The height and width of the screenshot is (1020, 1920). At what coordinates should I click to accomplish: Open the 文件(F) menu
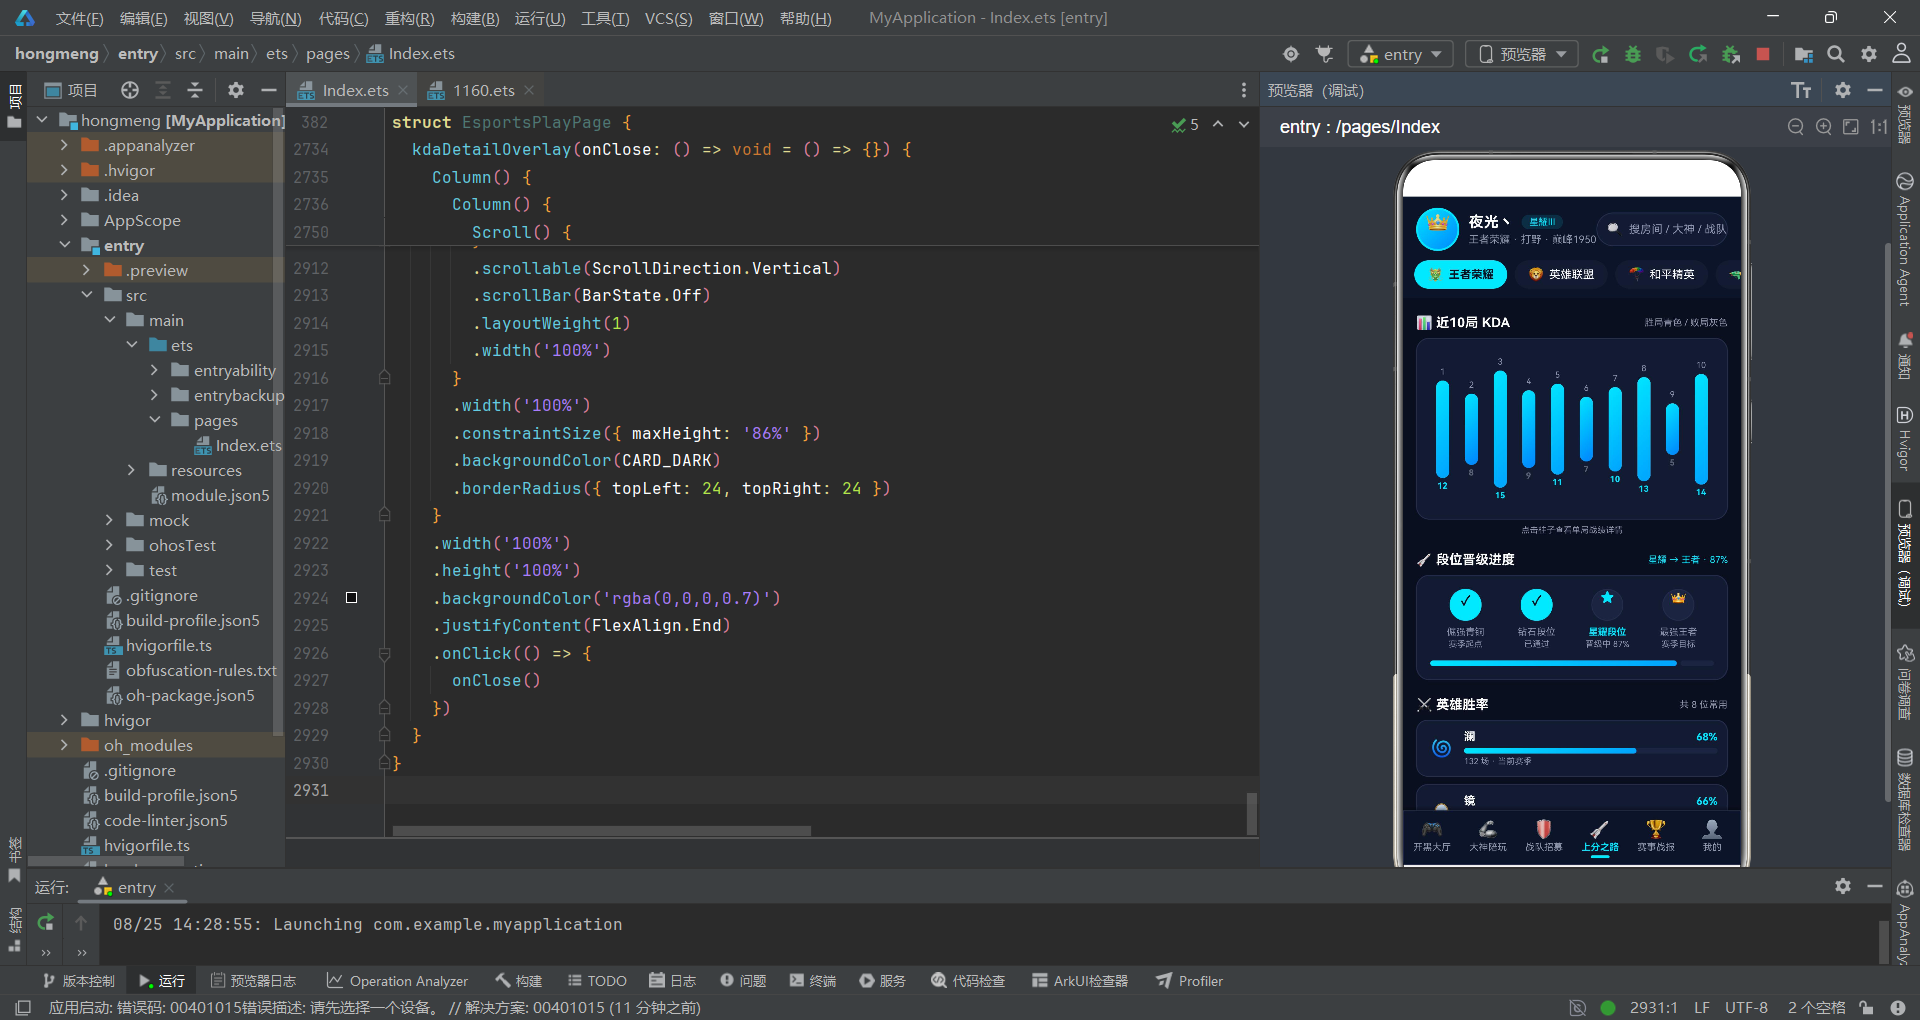pyautogui.click(x=79, y=18)
